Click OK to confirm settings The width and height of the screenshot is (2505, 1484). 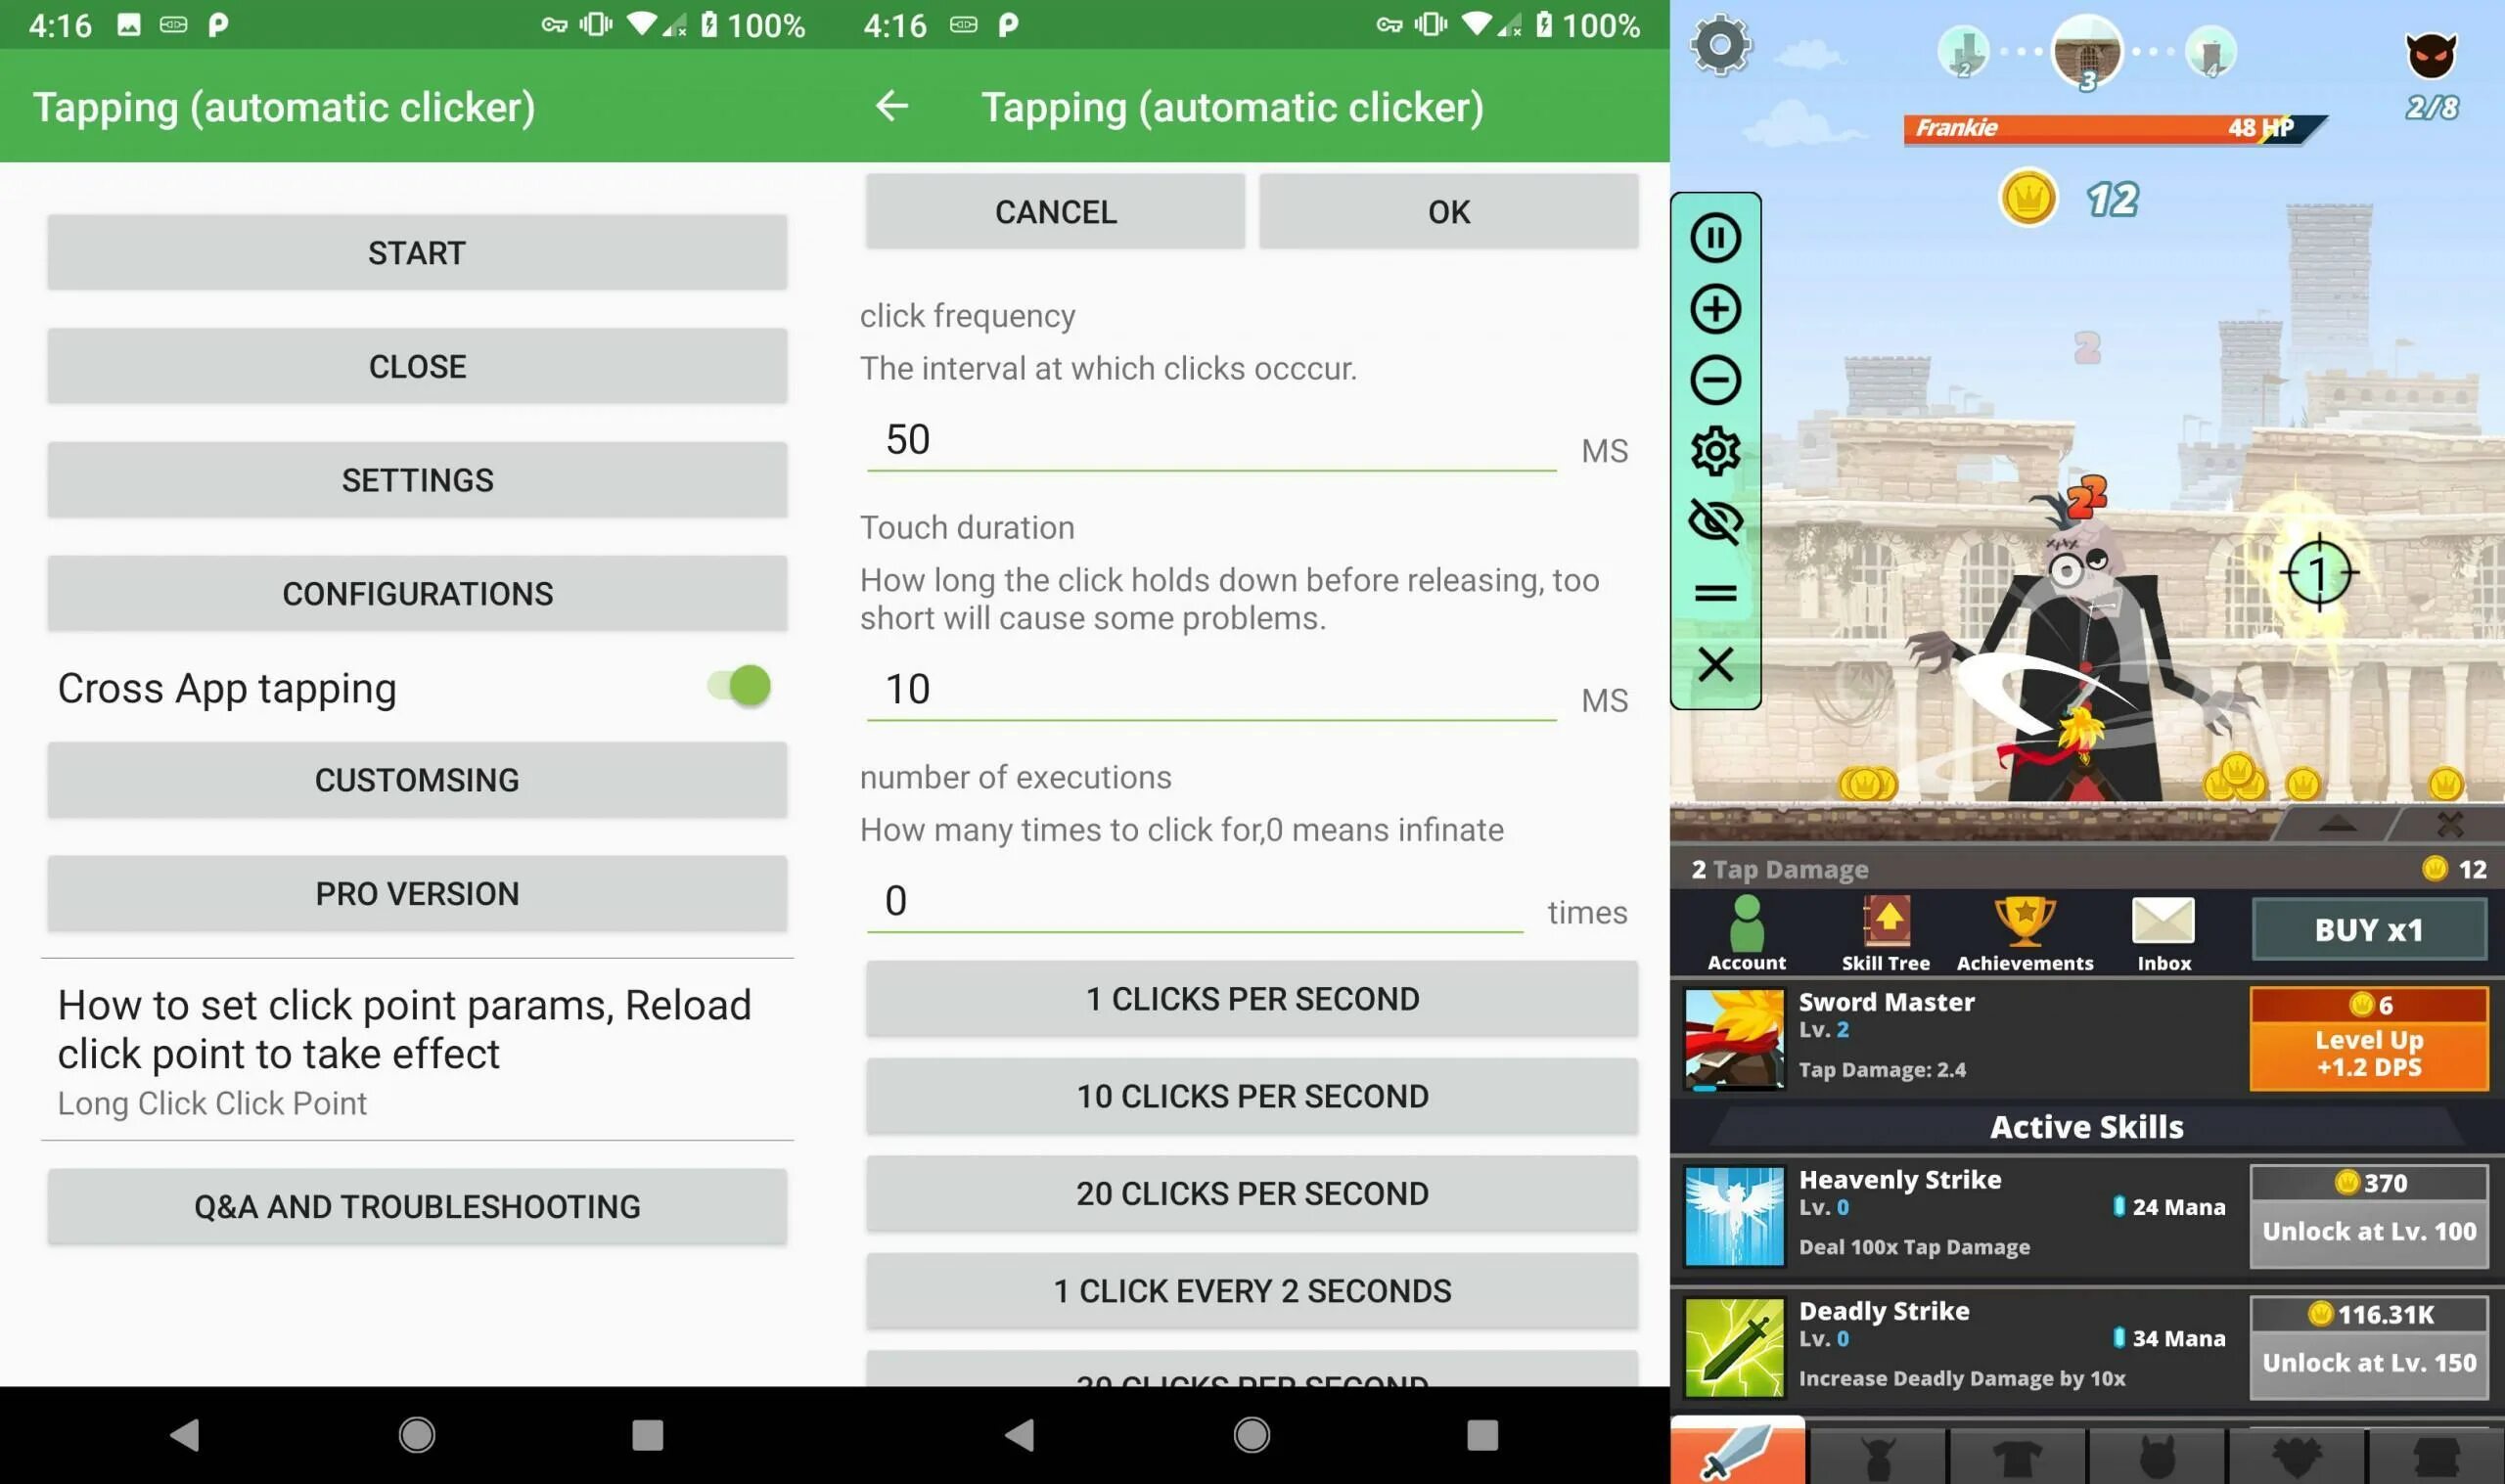click(x=1447, y=210)
